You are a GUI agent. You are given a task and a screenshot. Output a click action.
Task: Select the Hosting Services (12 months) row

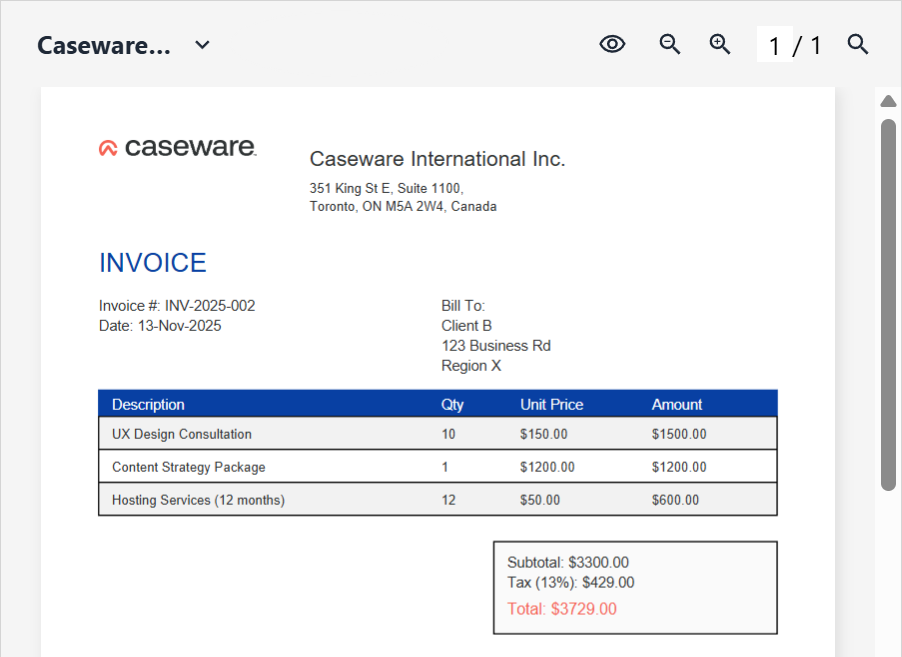pyautogui.click(x=198, y=500)
